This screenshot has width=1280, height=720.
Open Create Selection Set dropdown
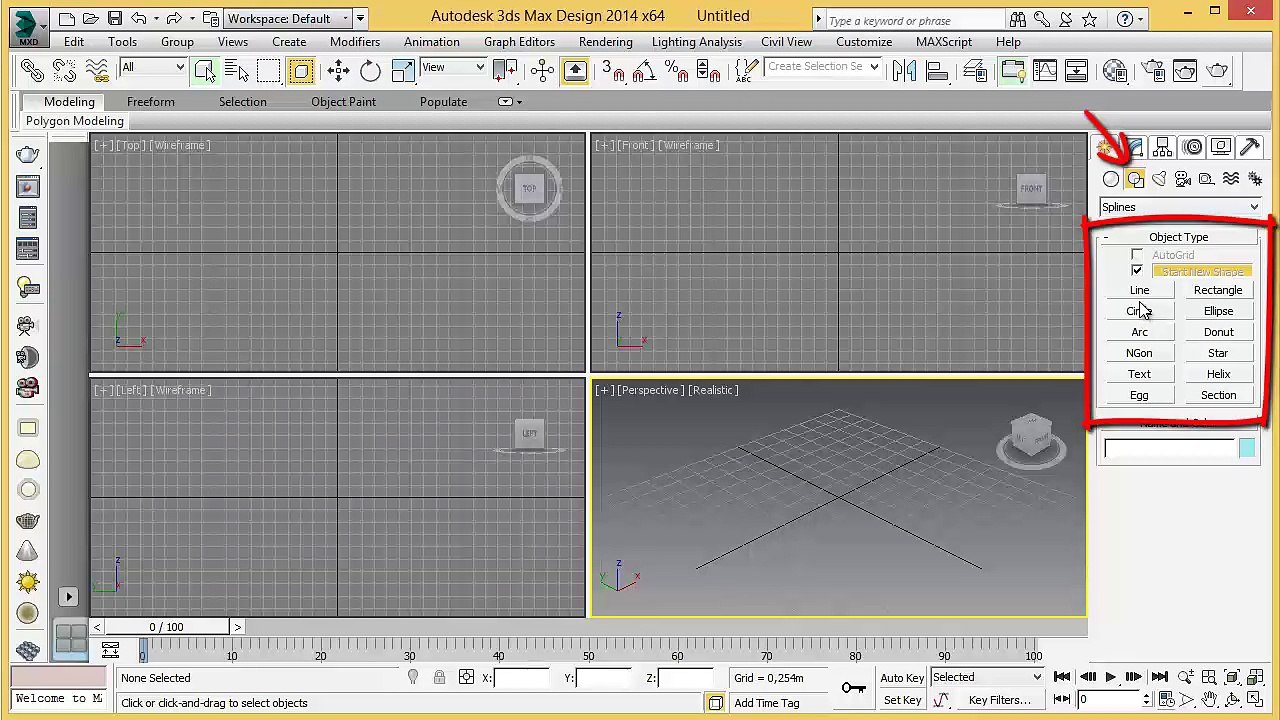click(x=823, y=67)
